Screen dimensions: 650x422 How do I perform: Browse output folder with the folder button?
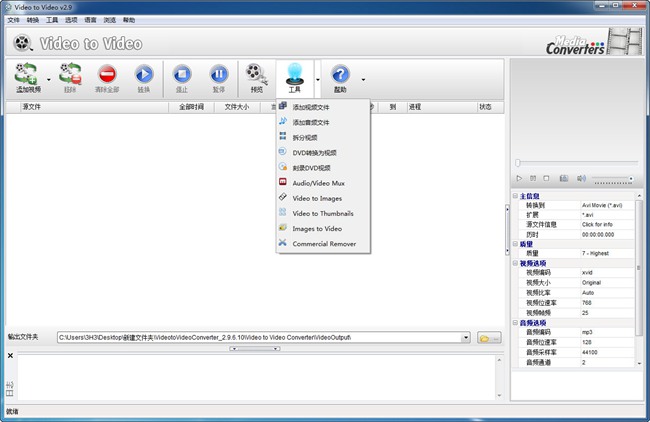(x=489, y=338)
